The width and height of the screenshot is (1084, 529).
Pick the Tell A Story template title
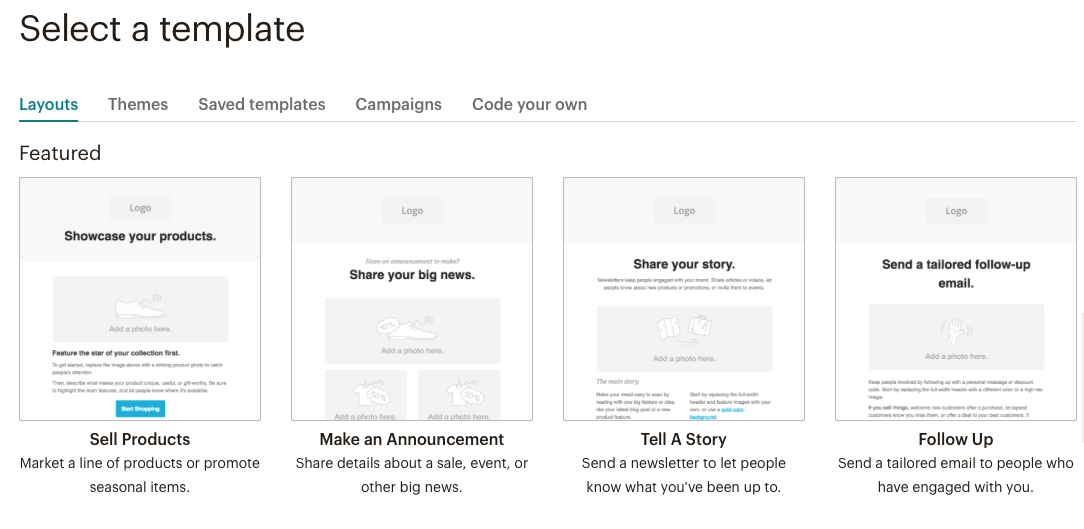[683, 439]
